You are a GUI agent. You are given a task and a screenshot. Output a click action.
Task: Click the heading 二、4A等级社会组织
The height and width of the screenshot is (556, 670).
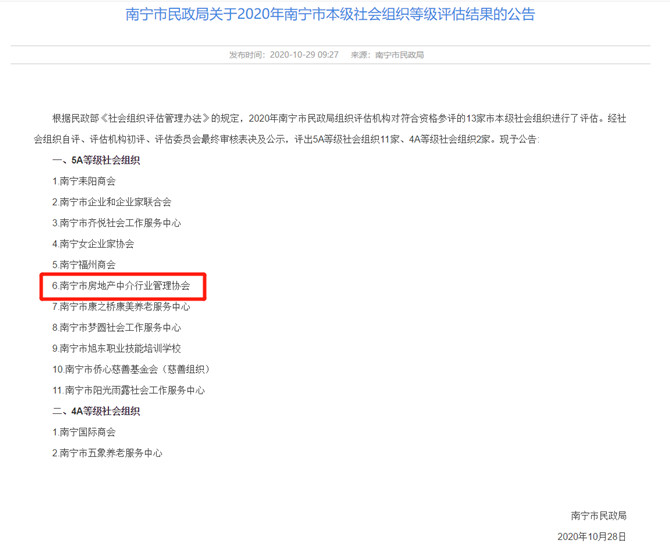(96, 412)
